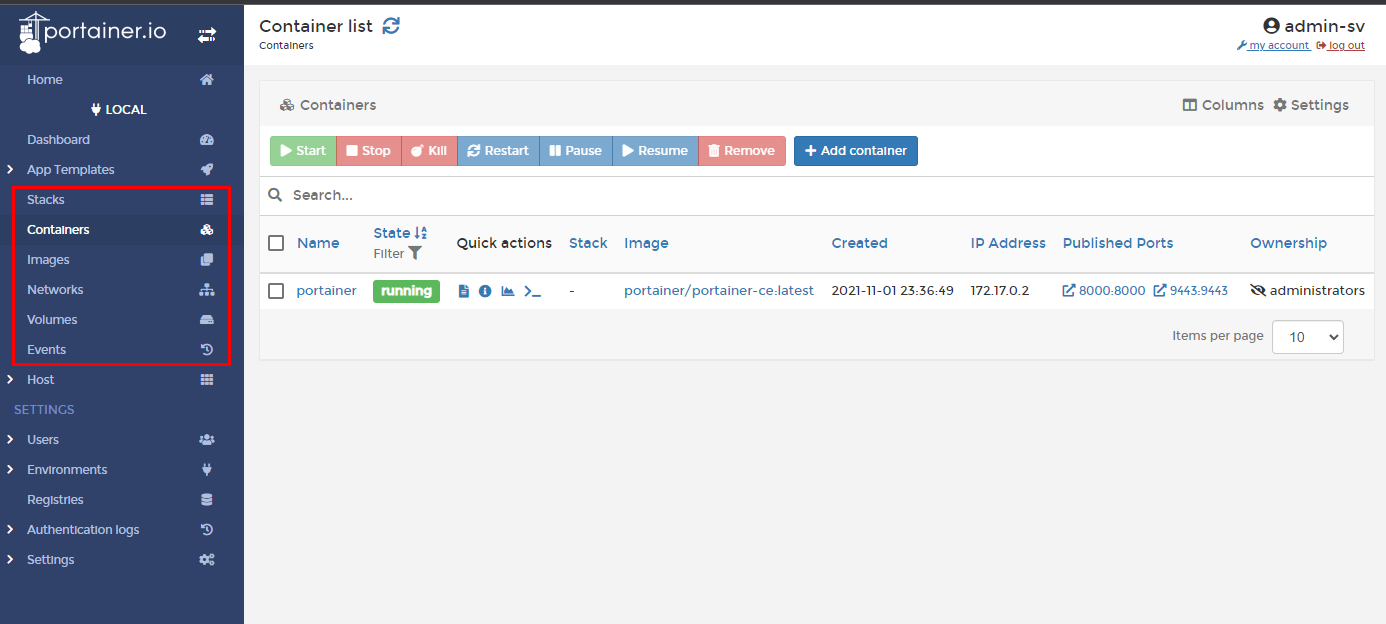Toggle the select-all containers checkbox
The image size is (1386, 624).
[x=276, y=243]
